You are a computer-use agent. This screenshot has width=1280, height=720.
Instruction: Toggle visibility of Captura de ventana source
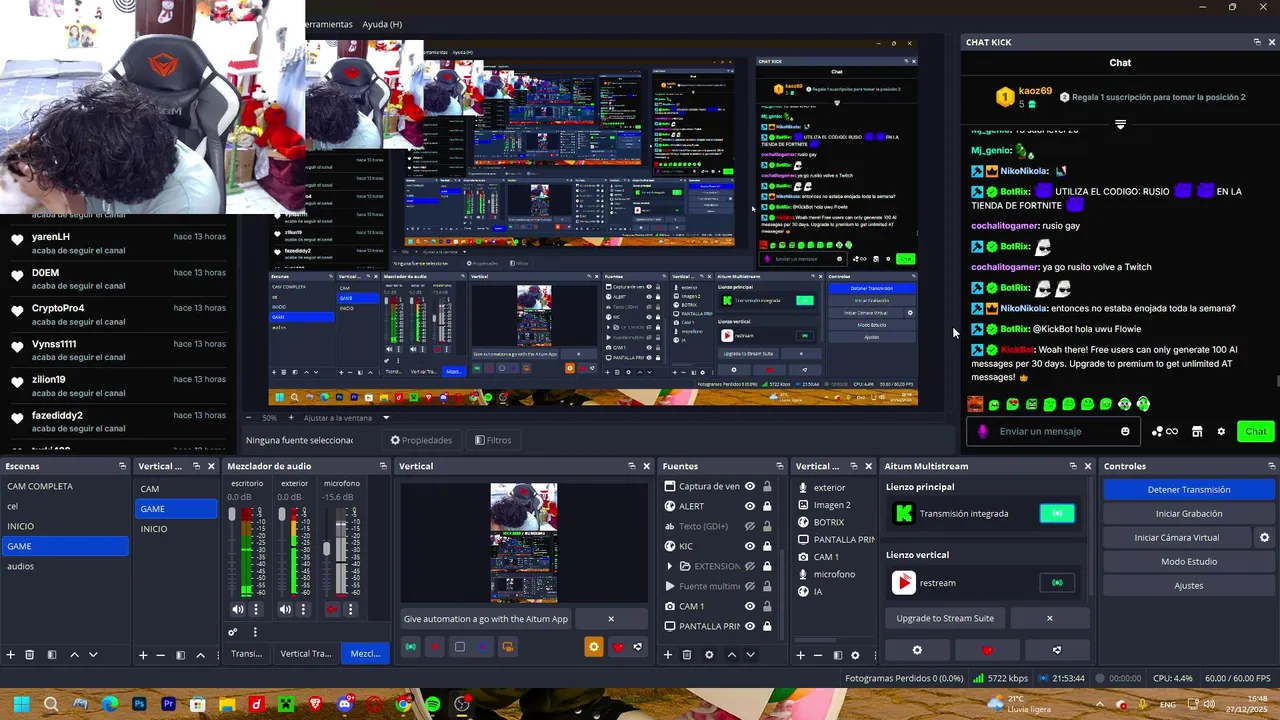(x=750, y=486)
